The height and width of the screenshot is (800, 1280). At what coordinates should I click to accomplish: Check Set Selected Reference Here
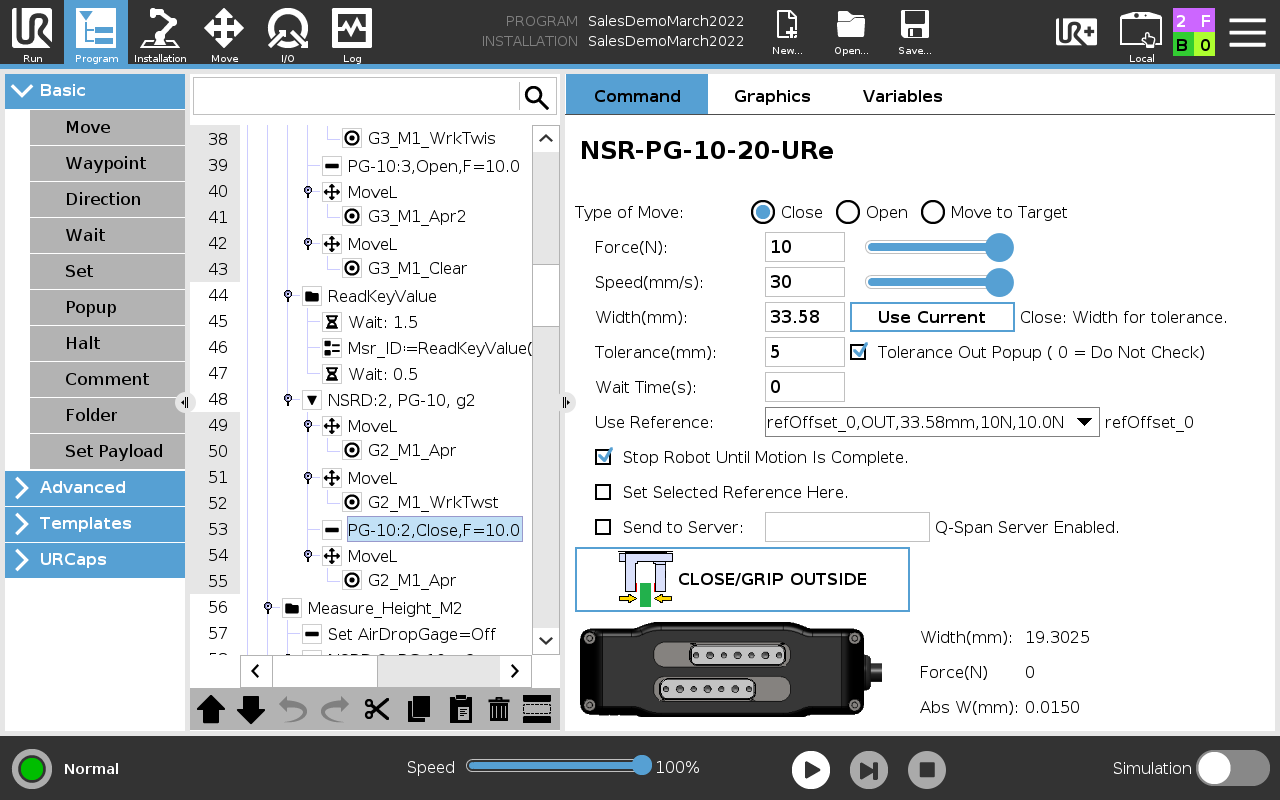[603, 492]
